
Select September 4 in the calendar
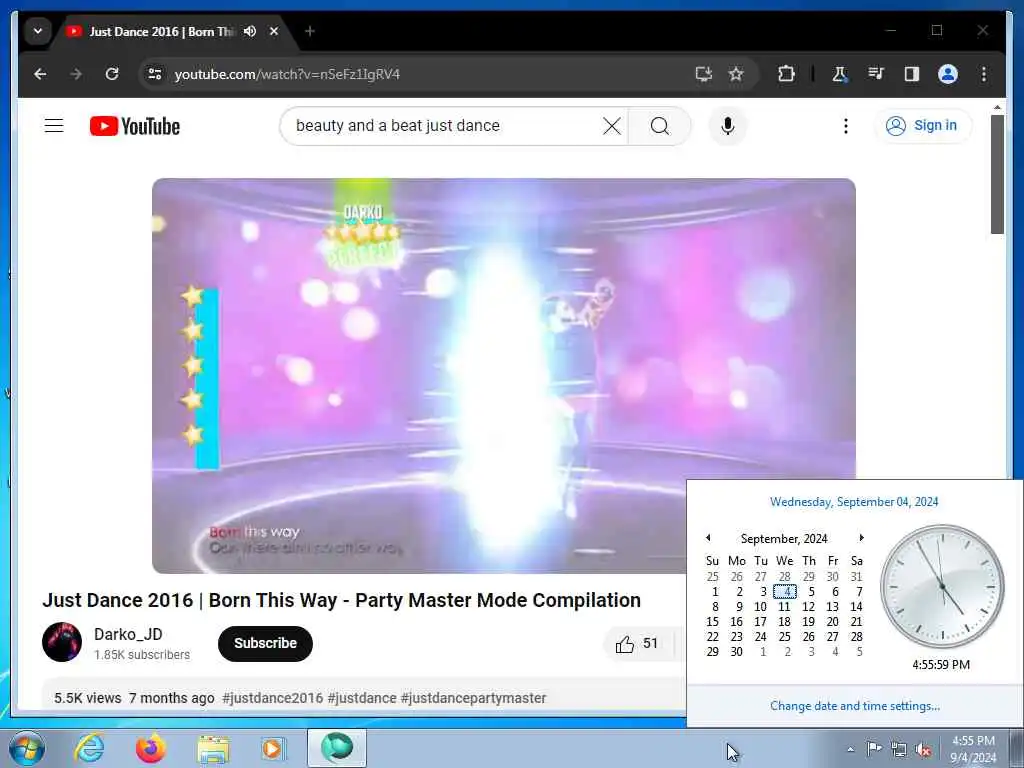tap(785, 592)
